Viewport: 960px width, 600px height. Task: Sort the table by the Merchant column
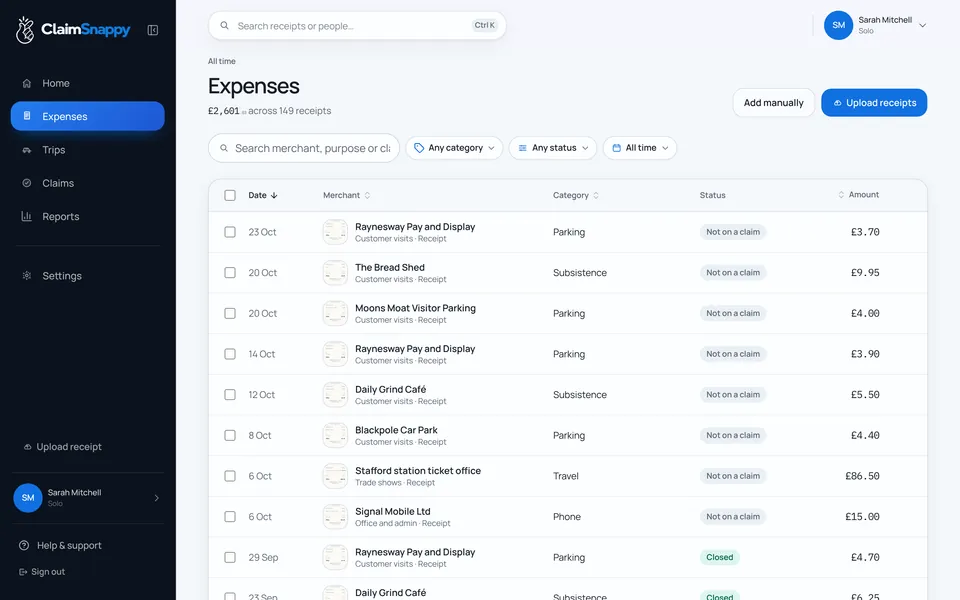[347, 195]
